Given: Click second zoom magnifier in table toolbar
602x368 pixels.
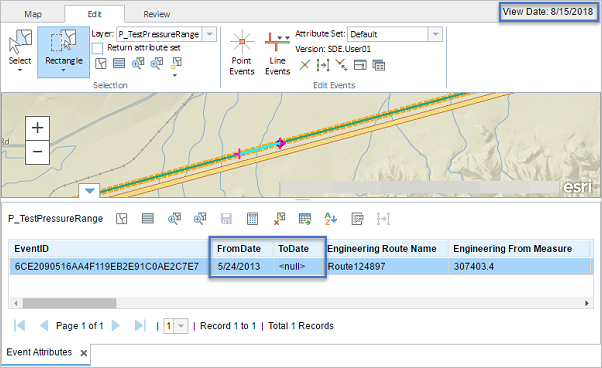Looking at the screenshot, I should [x=200, y=219].
